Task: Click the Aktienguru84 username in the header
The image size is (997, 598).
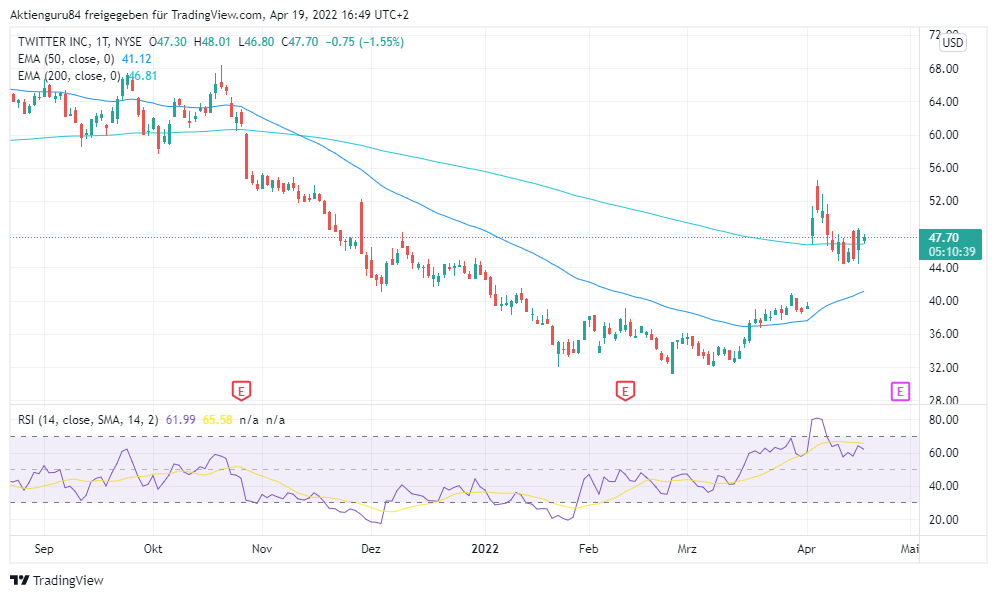Action: point(45,15)
